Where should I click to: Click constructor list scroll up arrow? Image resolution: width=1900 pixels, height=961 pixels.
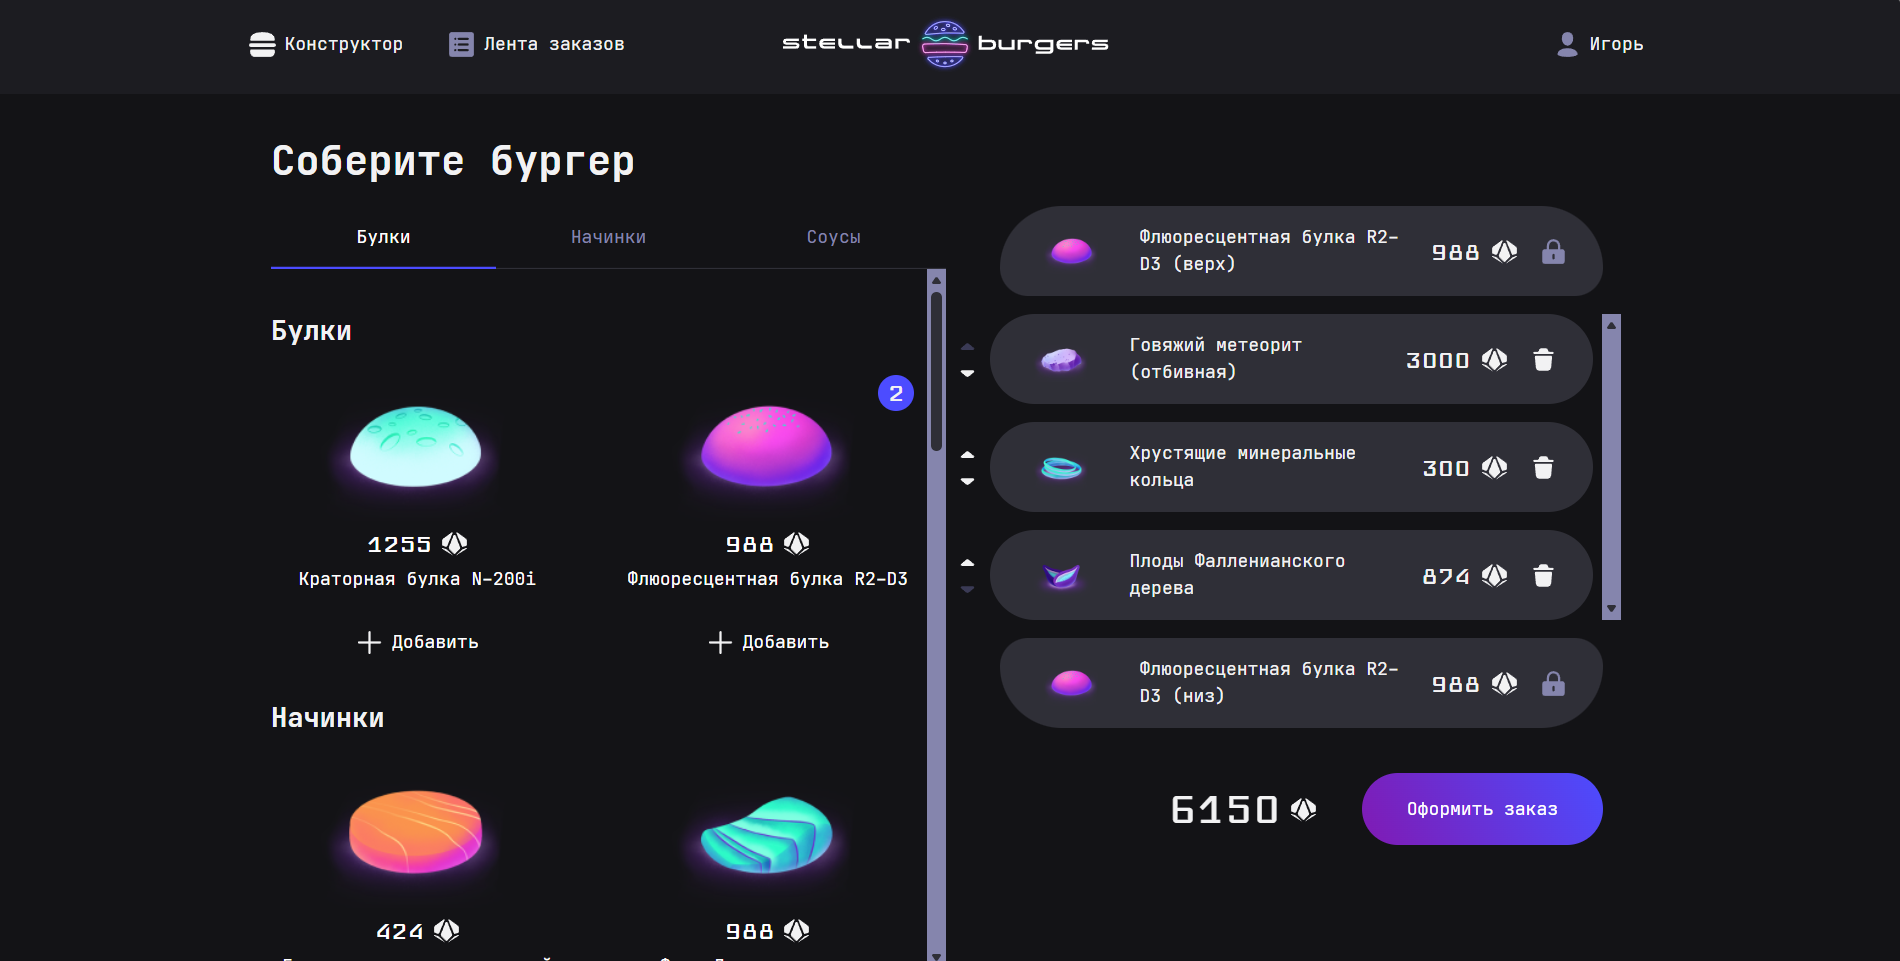[x=1611, y=324]
